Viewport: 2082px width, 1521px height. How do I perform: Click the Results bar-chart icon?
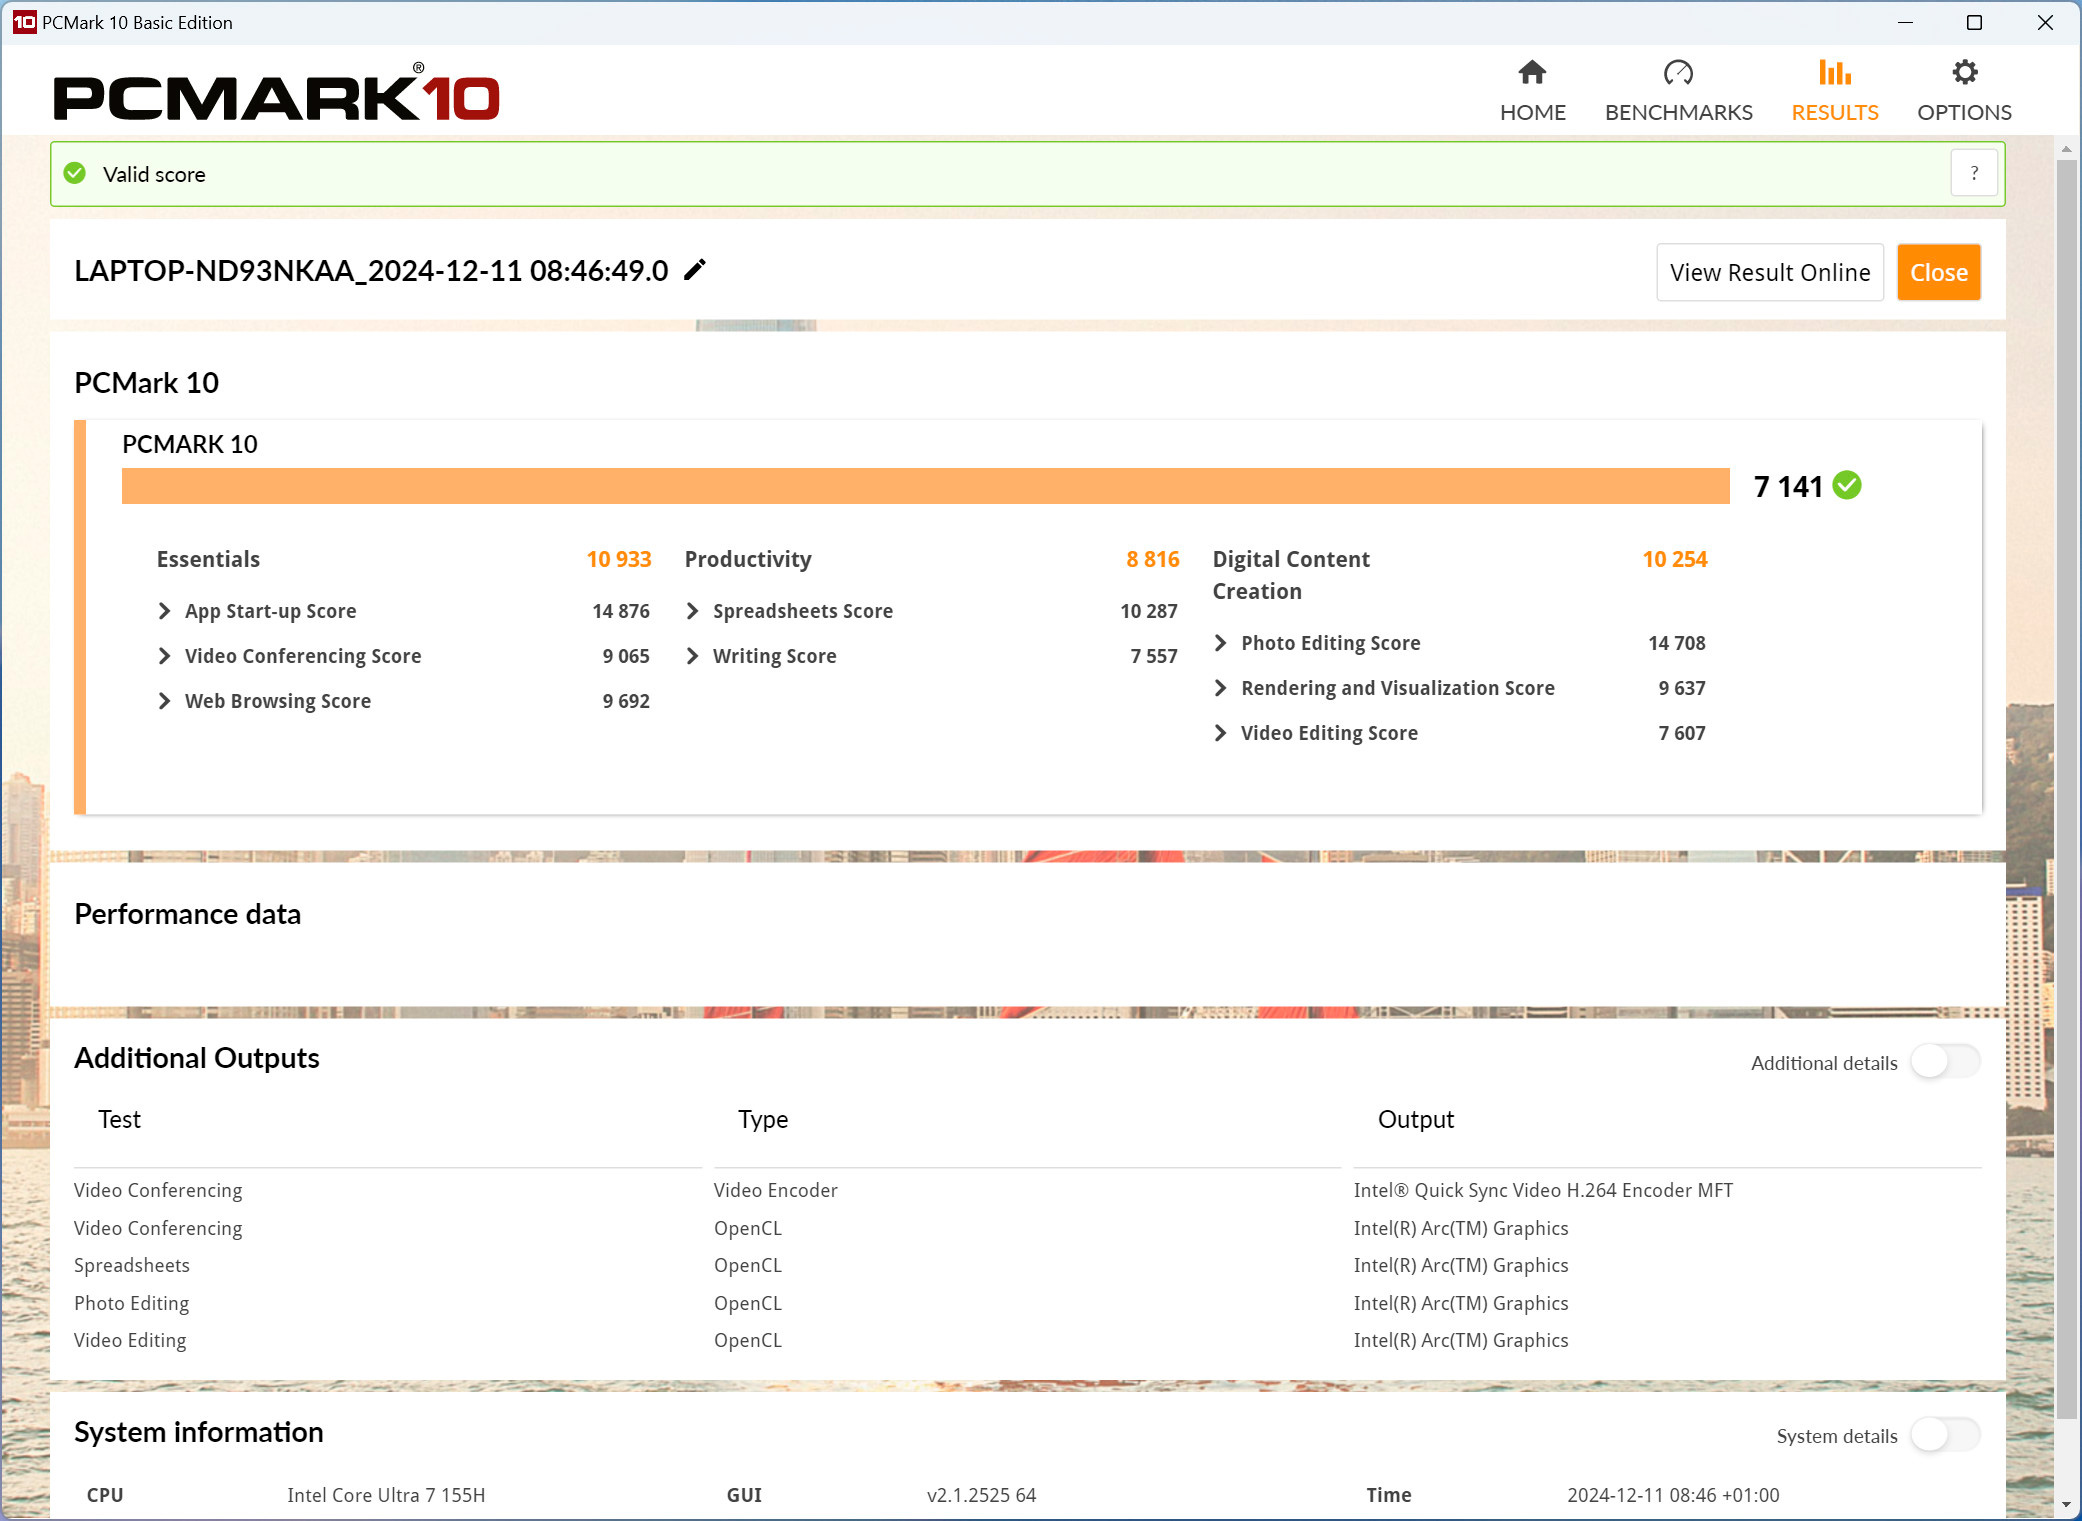point(1834,73)
